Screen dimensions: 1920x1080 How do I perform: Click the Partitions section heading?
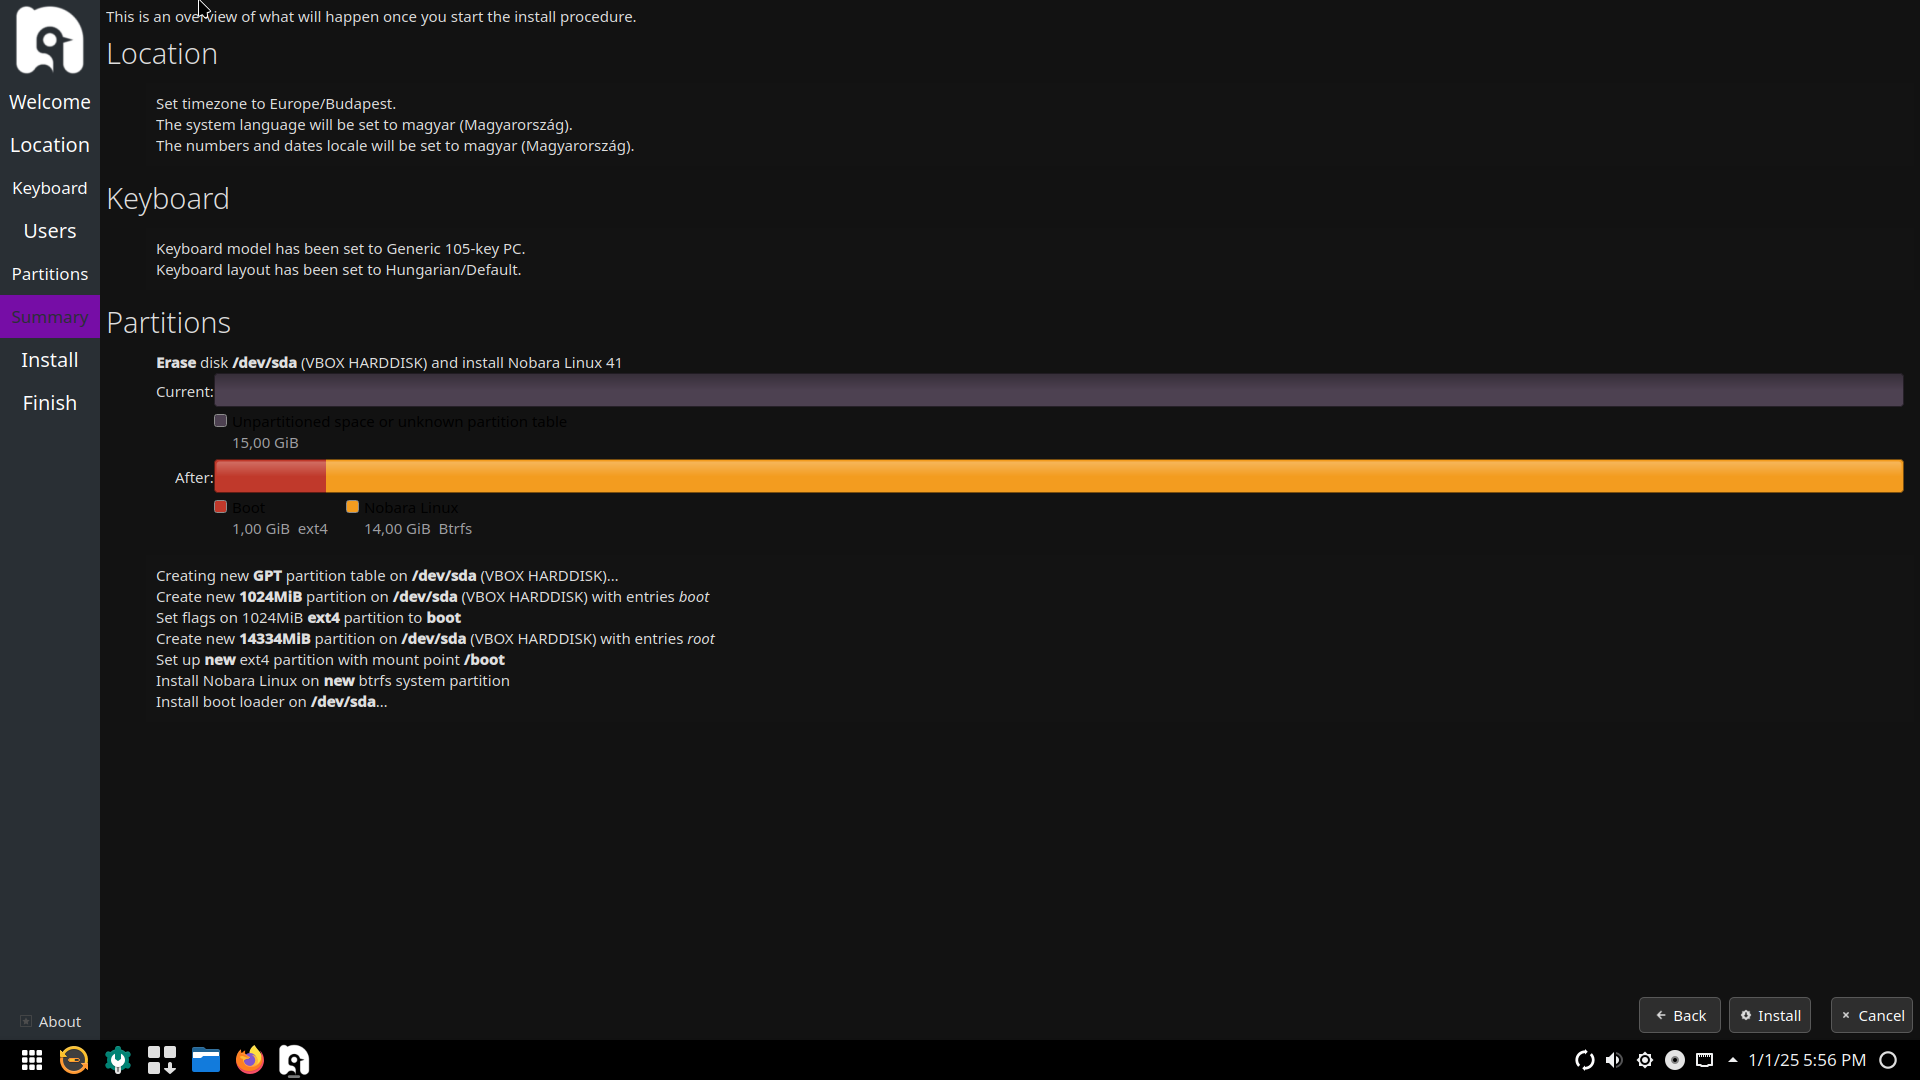click(x=168, y=323)
